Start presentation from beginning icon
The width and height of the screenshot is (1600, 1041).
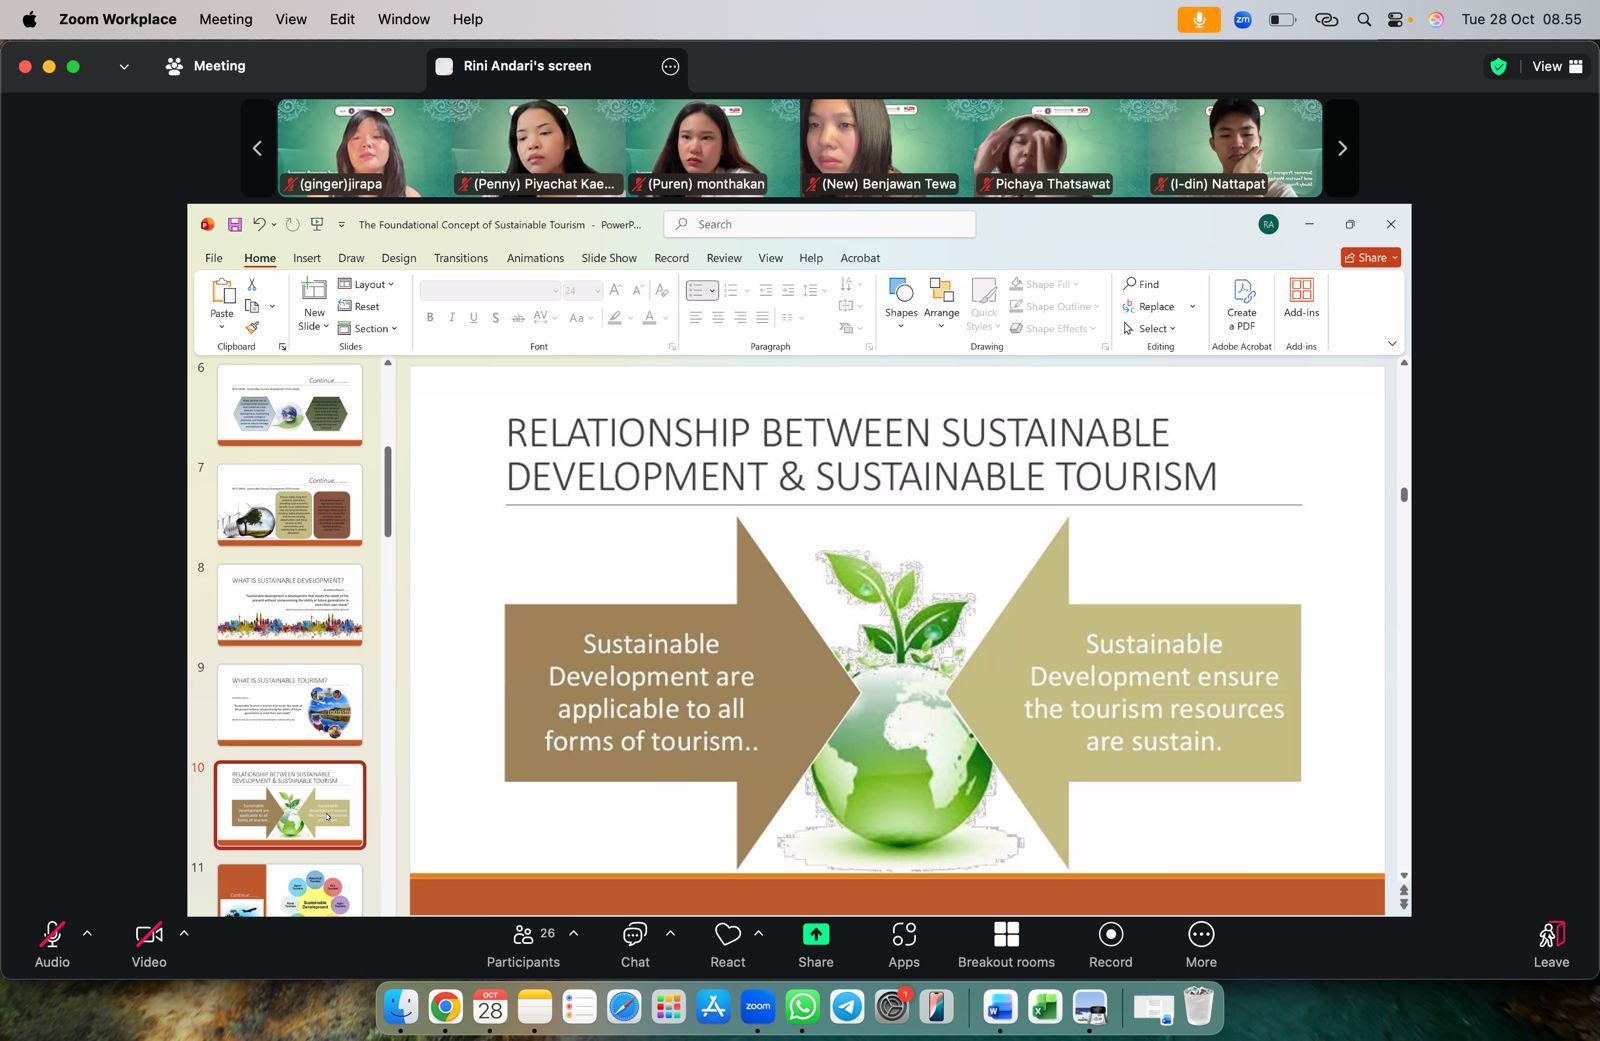pos(317,224)
